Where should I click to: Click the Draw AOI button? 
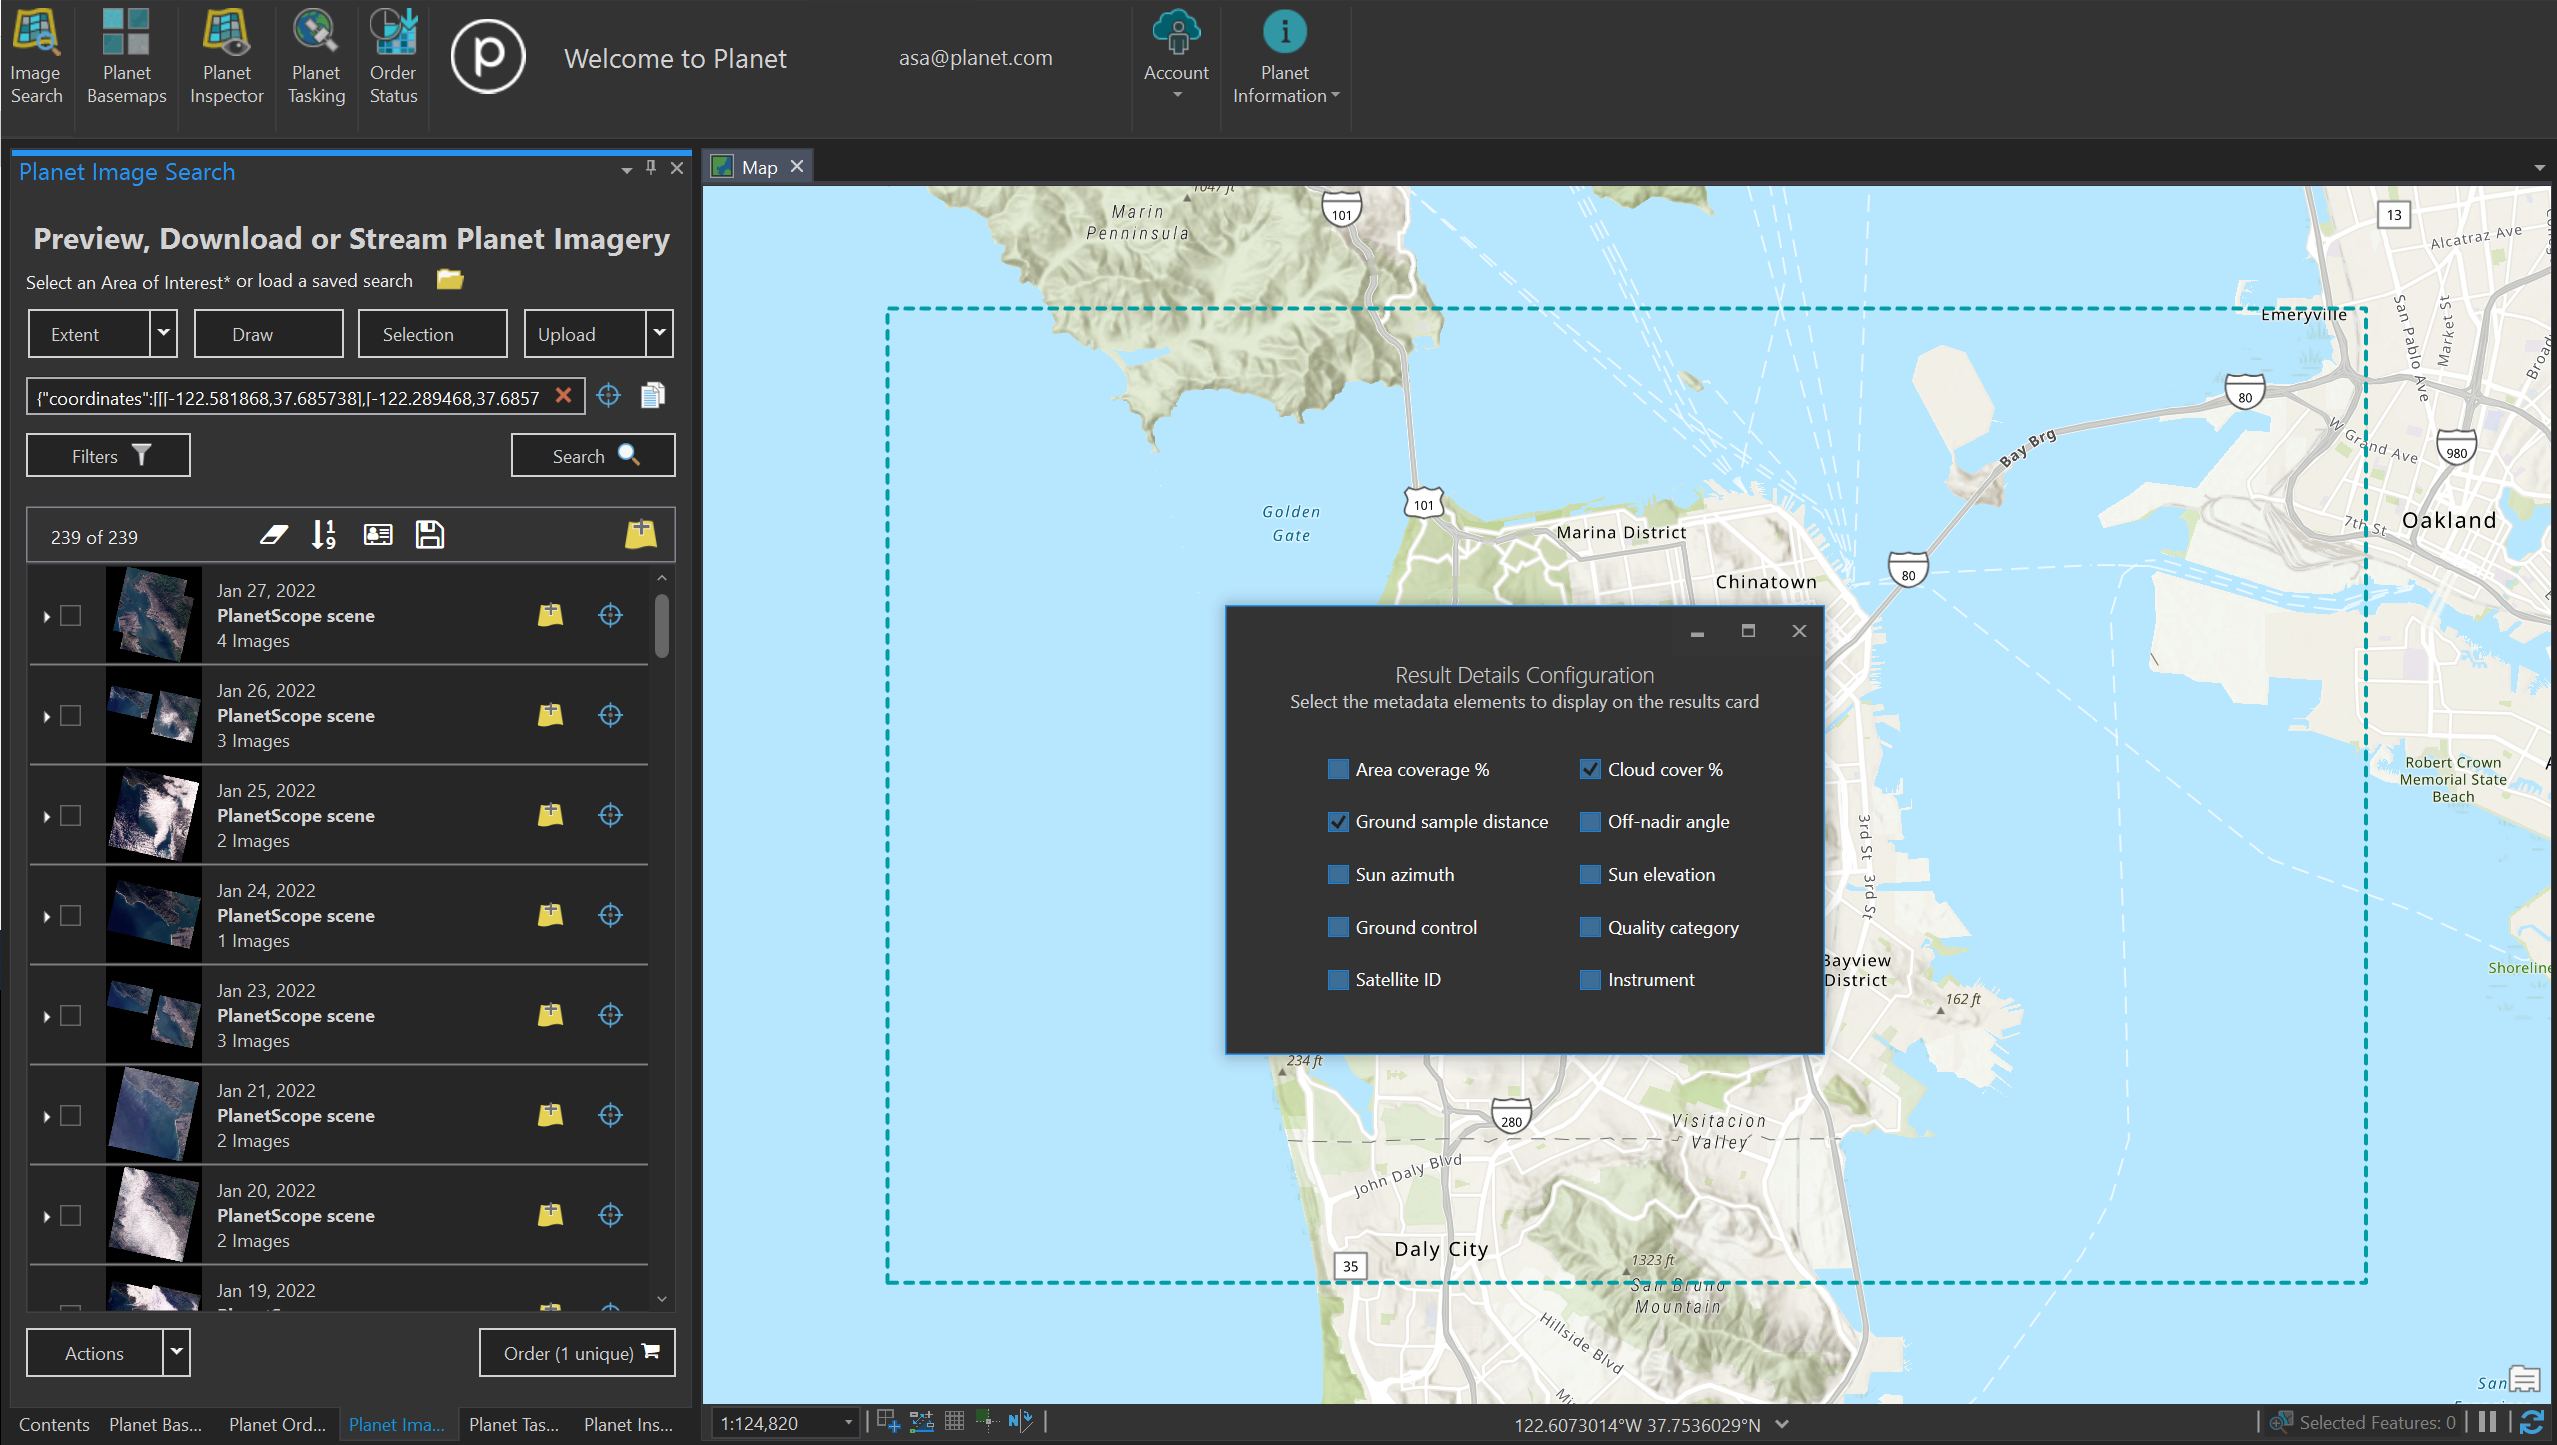click(x=268, y=334)
